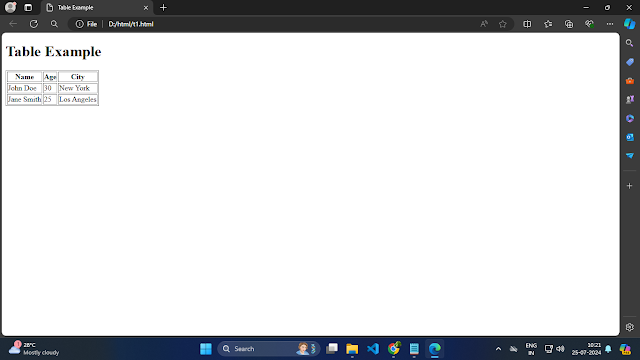Click the cell with age 25
Image resolution: width=640 pixels, height=360 pixels.
tap(50, 99)
